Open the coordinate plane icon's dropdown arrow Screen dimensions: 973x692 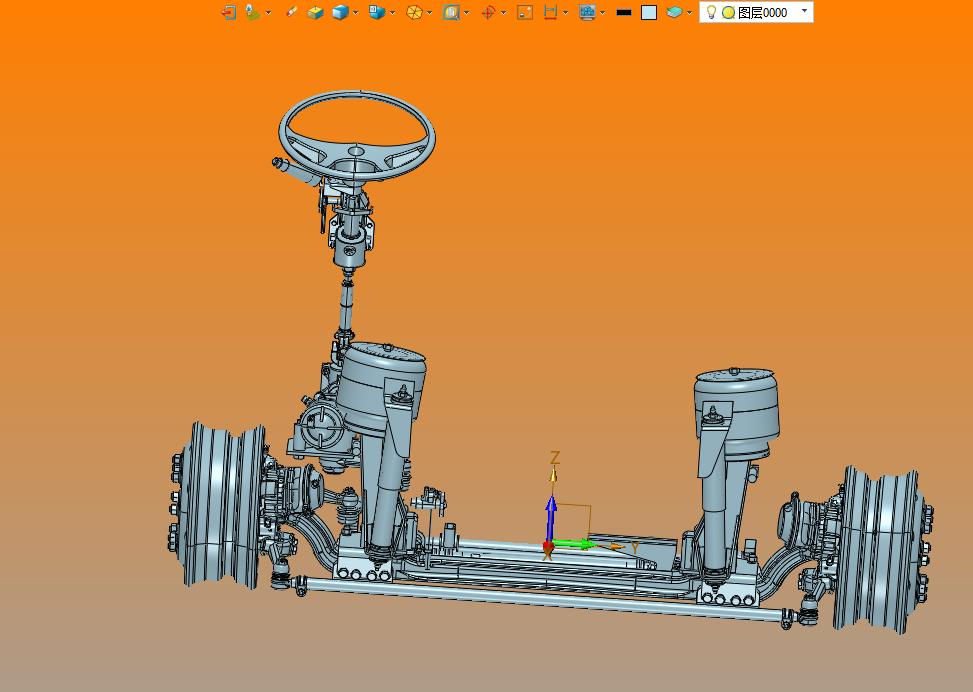pyautogui.click(x=268, y=12)
